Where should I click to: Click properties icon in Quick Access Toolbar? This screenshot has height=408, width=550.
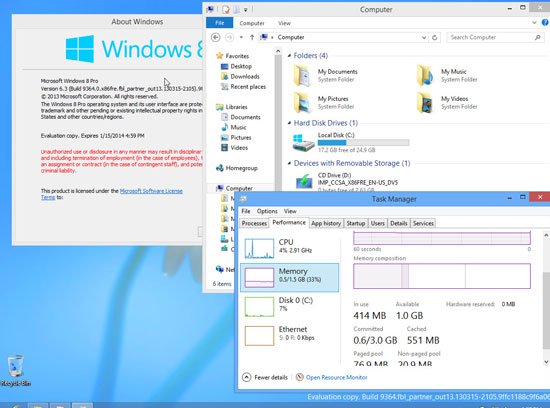(226, 10)
